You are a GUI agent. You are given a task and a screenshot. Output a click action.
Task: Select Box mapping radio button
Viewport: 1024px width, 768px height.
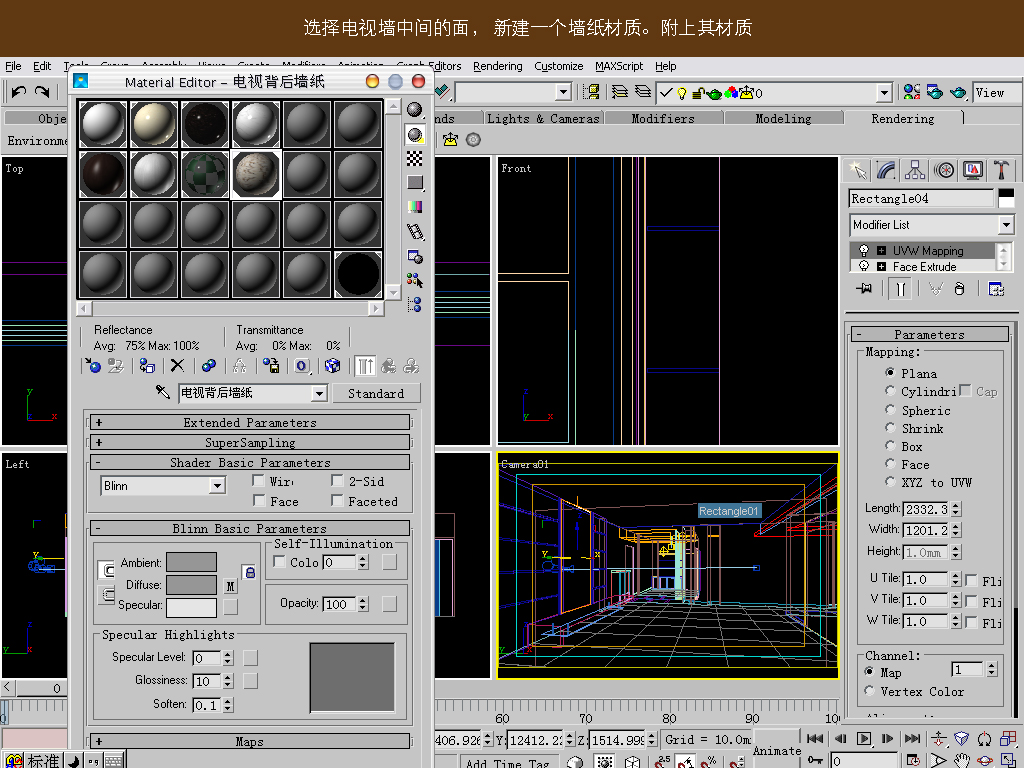click(x=889, y=445)
